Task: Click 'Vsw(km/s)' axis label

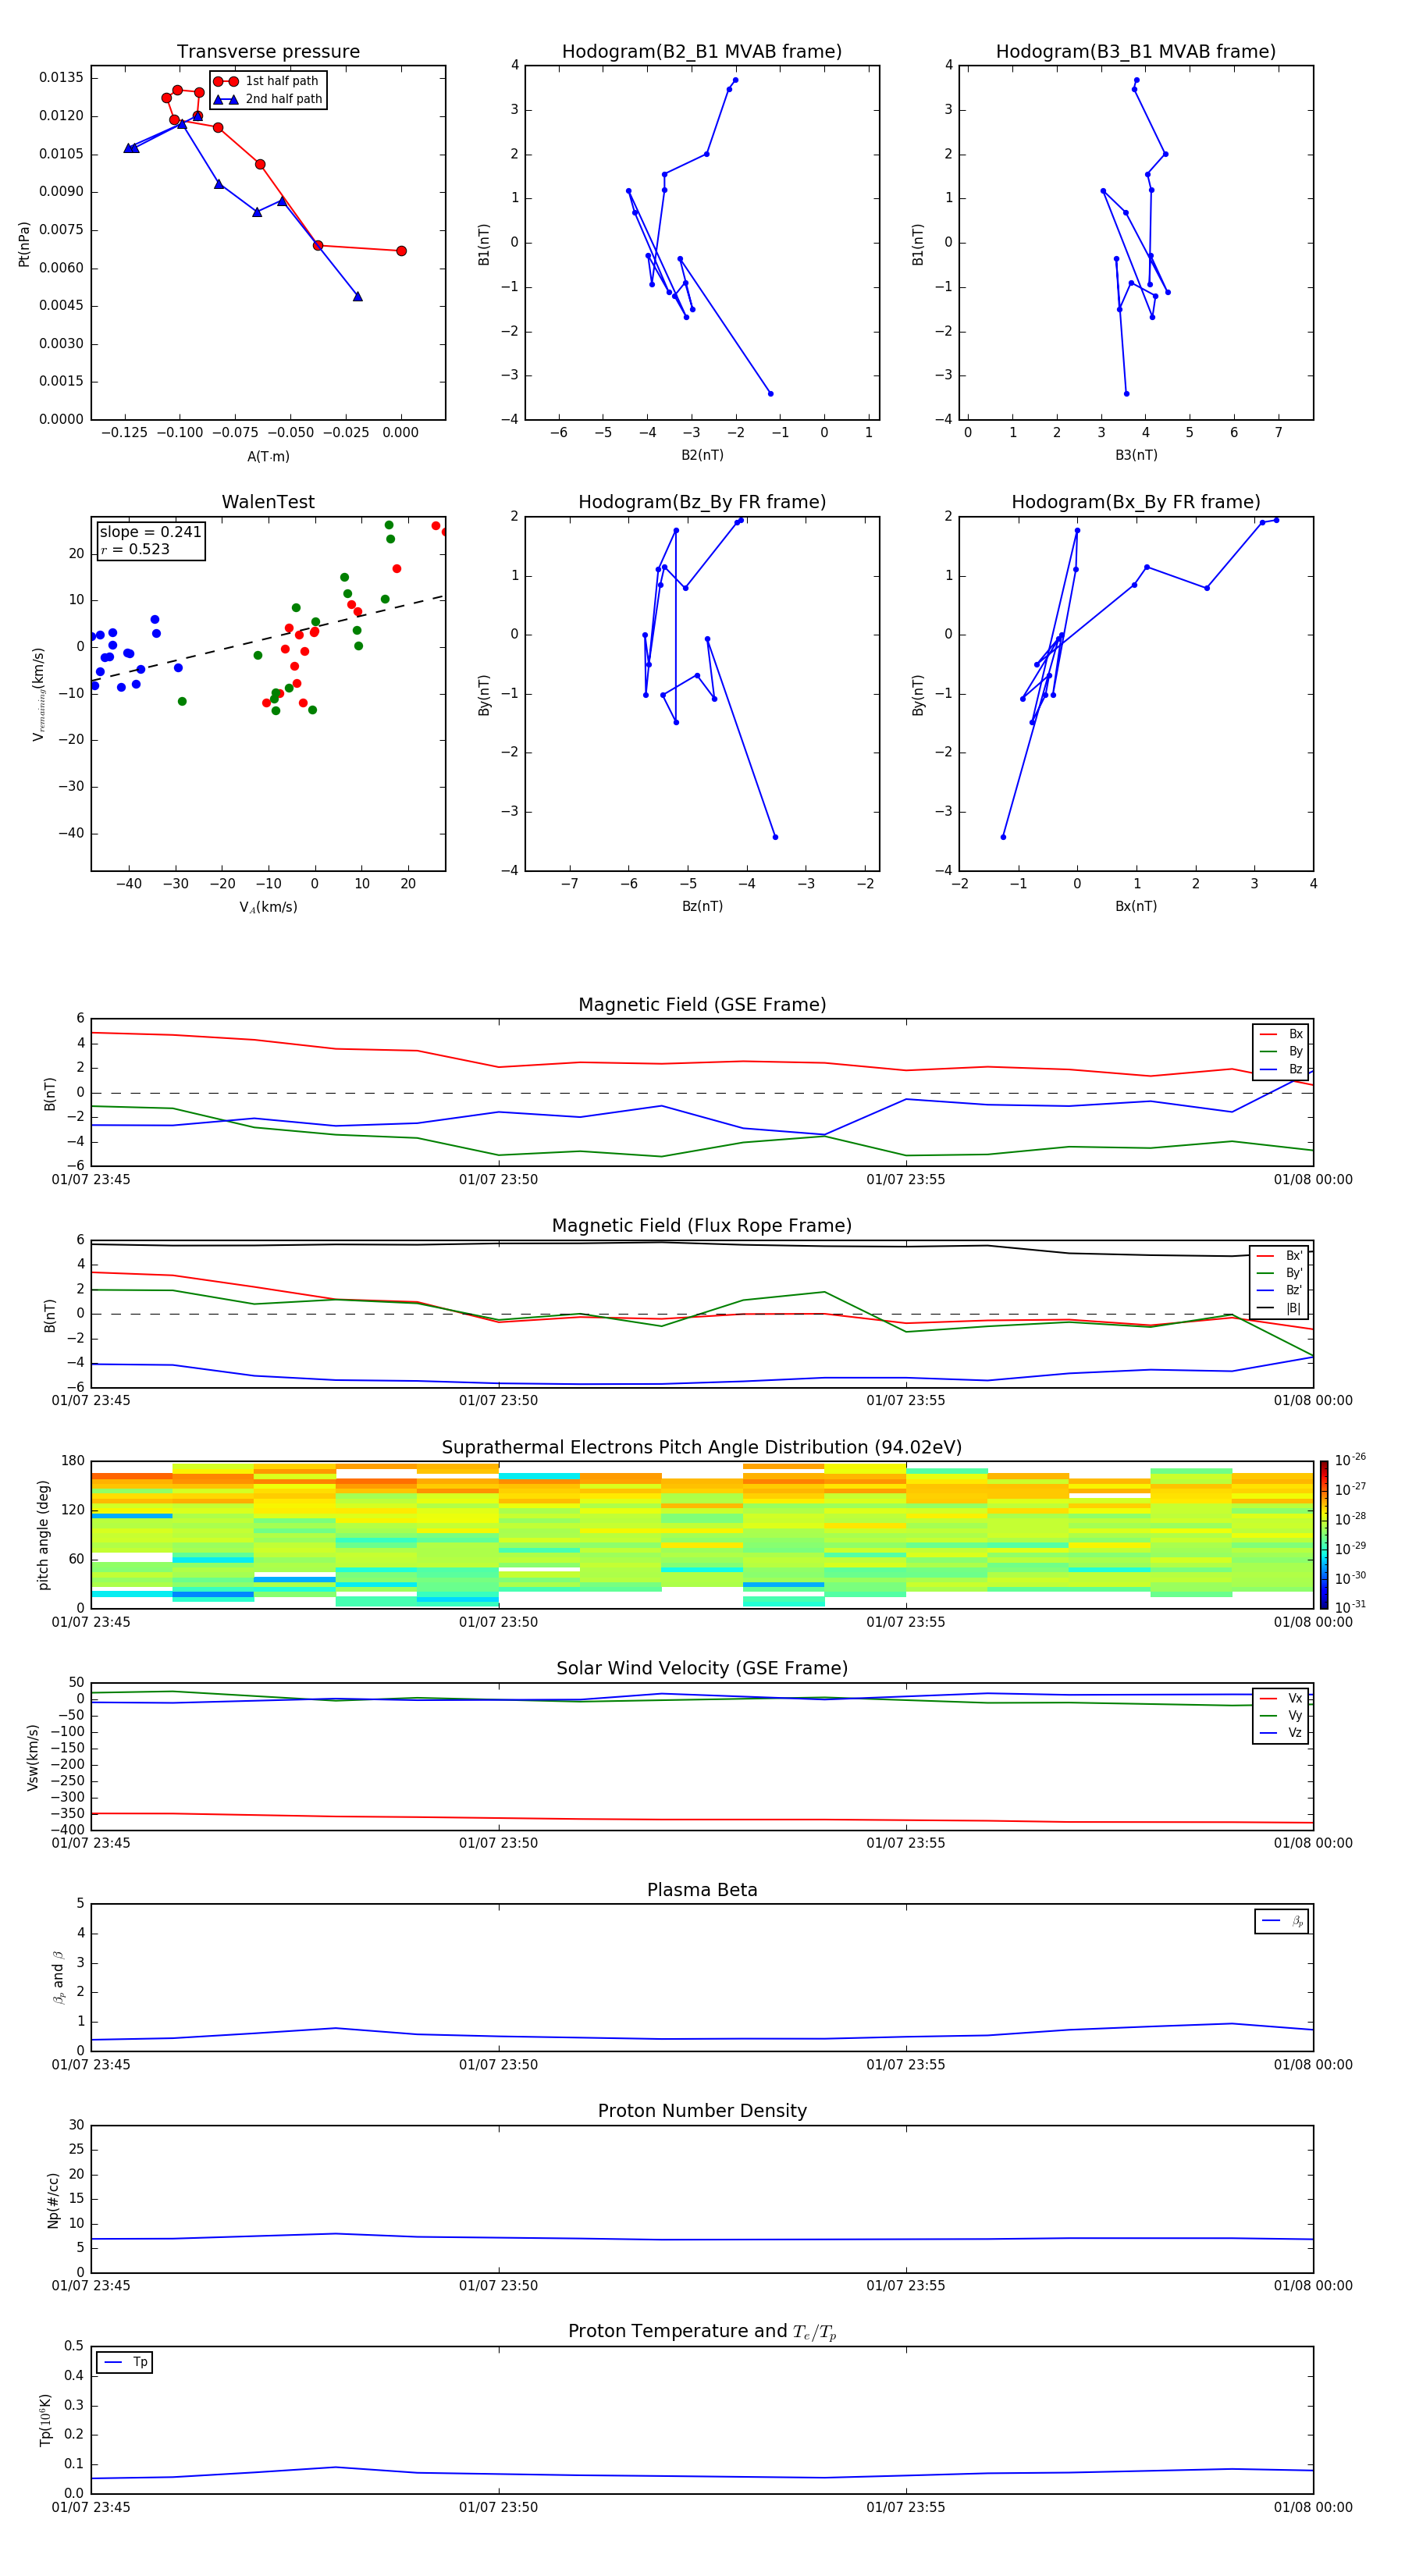Action: [33, 1757]
